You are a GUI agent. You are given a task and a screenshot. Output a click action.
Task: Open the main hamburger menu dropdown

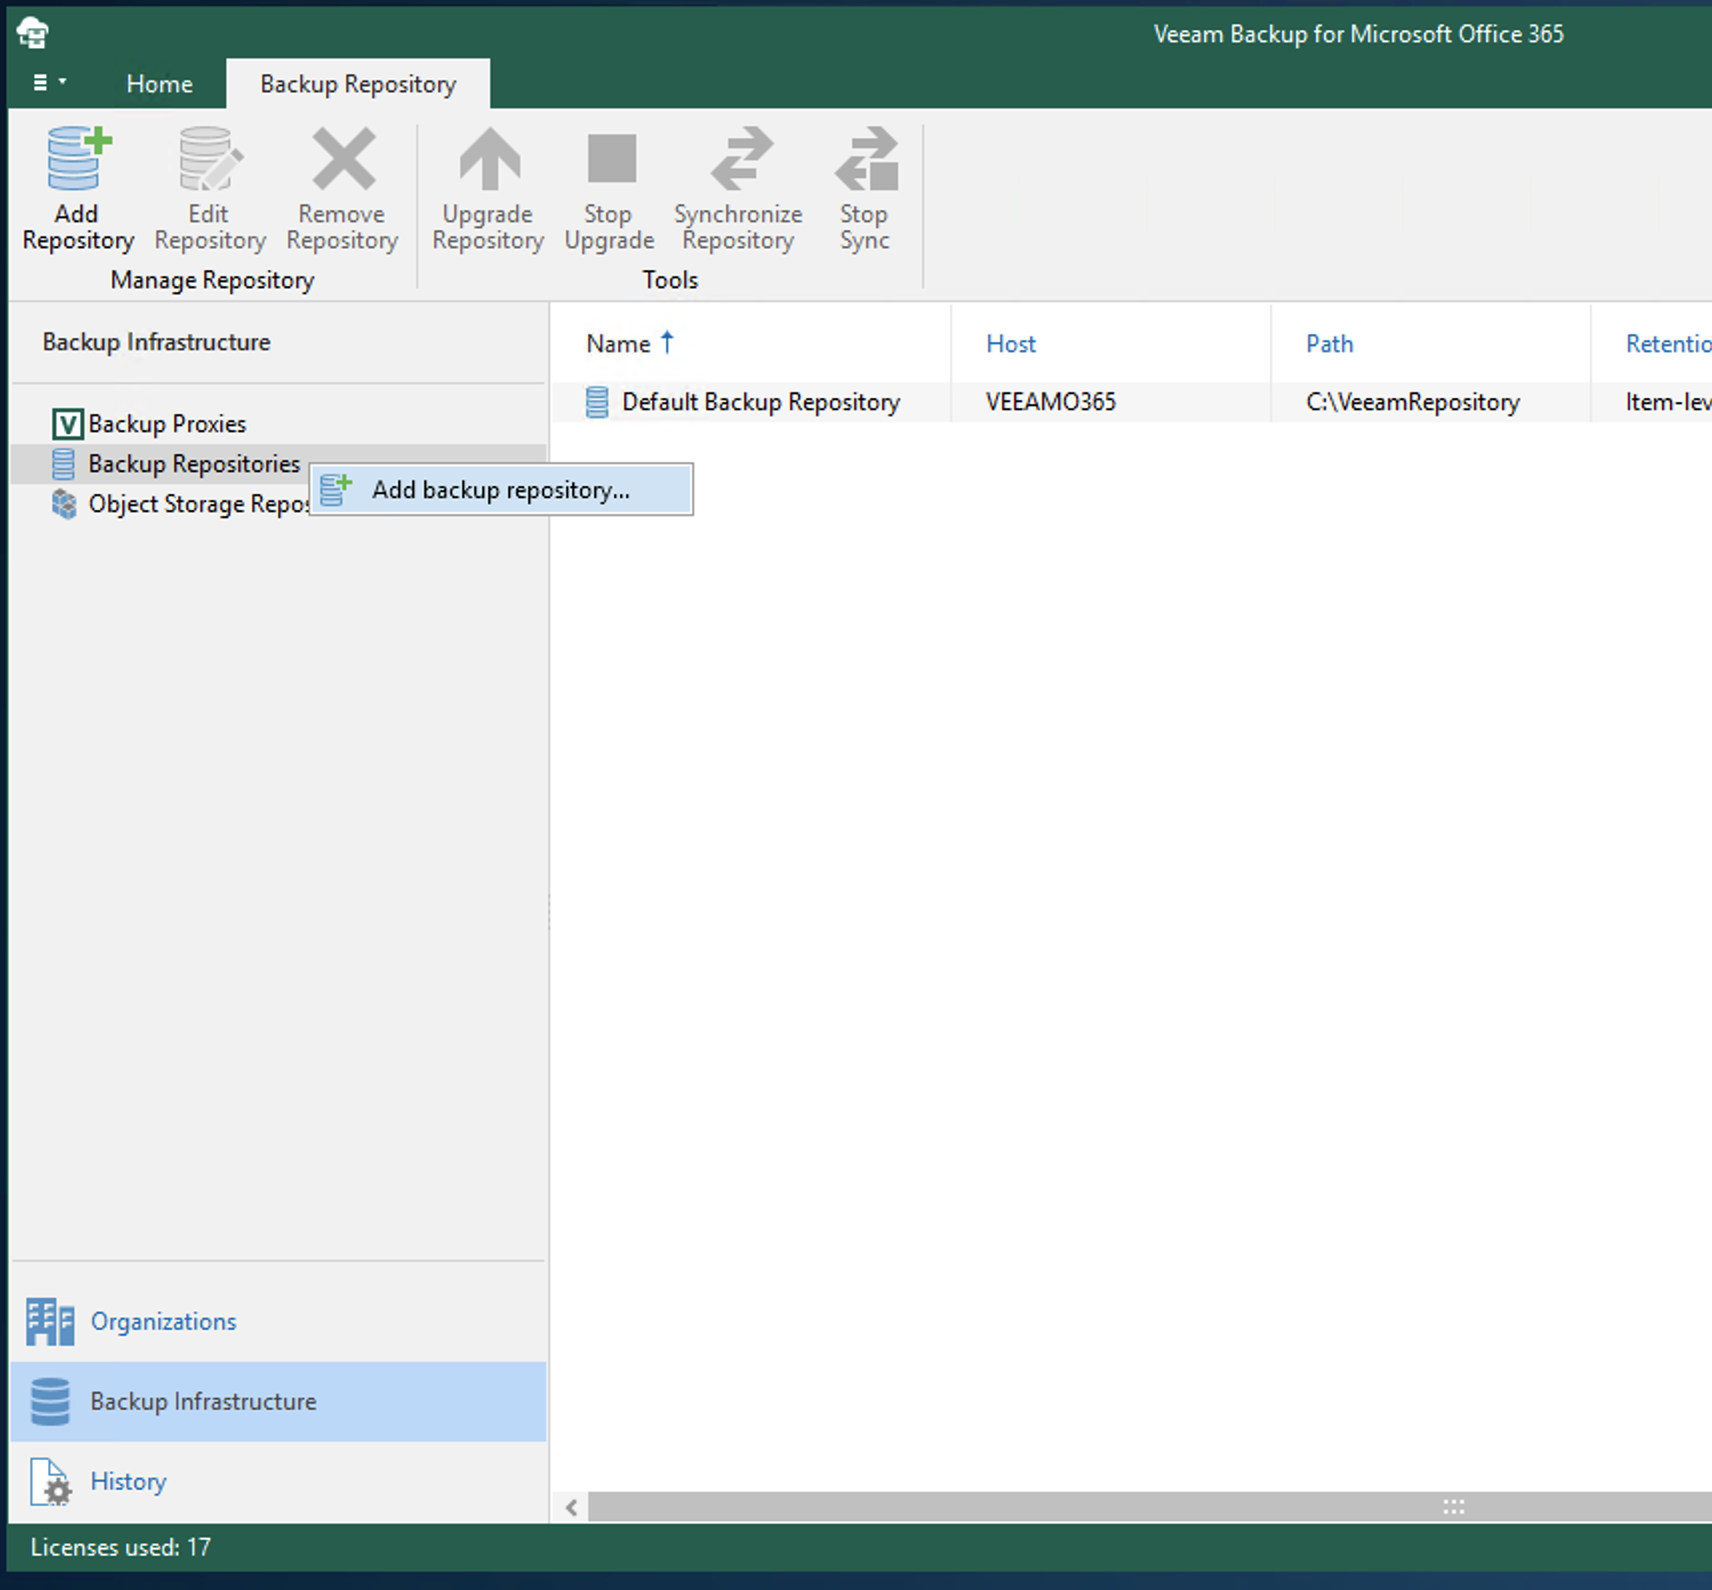(49, 83)
